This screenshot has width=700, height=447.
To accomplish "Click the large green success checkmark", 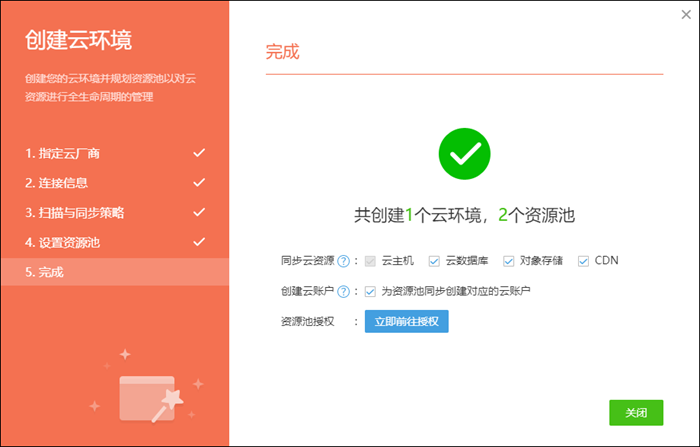I will click(x=464, y=155).
